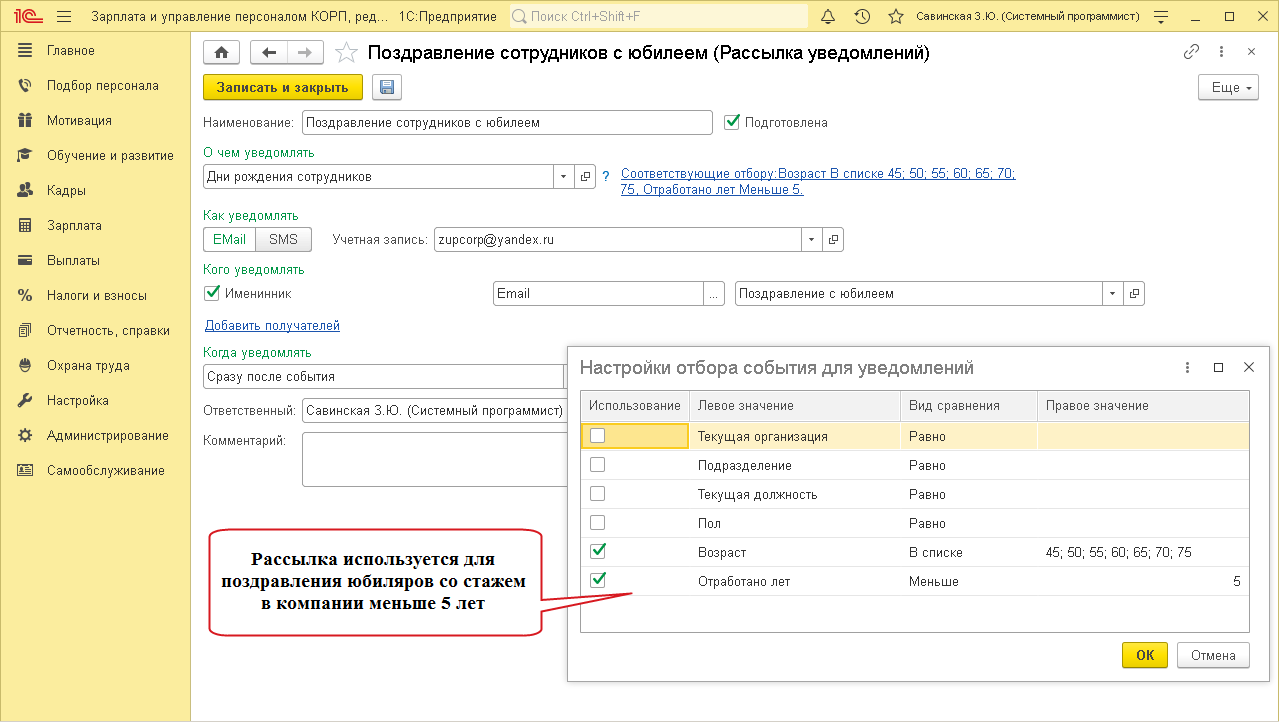Viewport: 1279px width, 722px height.
Task: Click the Добавить получателей link
Action: point(272,325)
